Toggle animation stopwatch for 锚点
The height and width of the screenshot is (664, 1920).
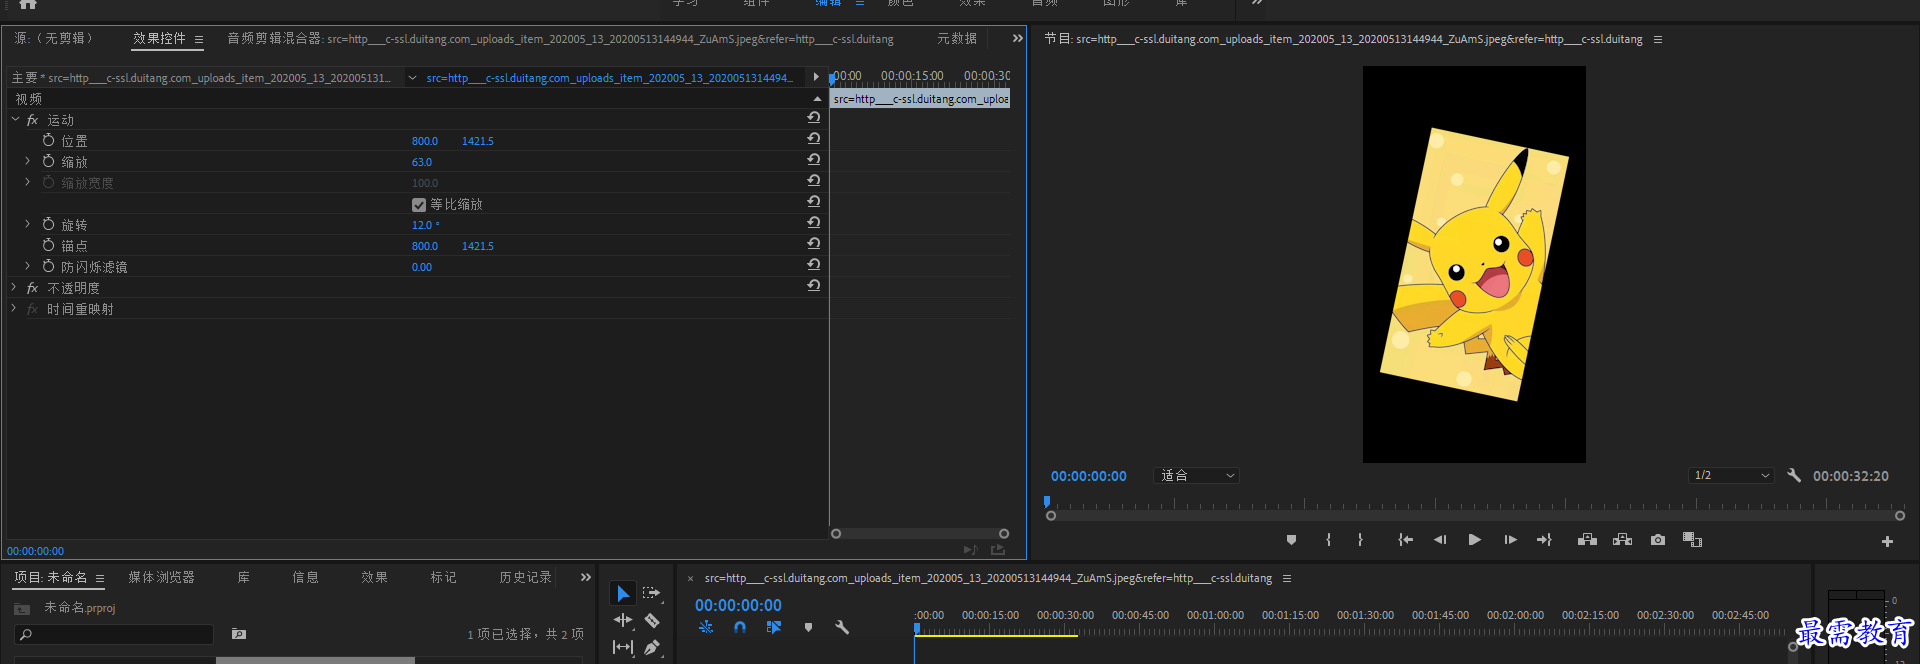pyautogui.click(x=48, y=245)
